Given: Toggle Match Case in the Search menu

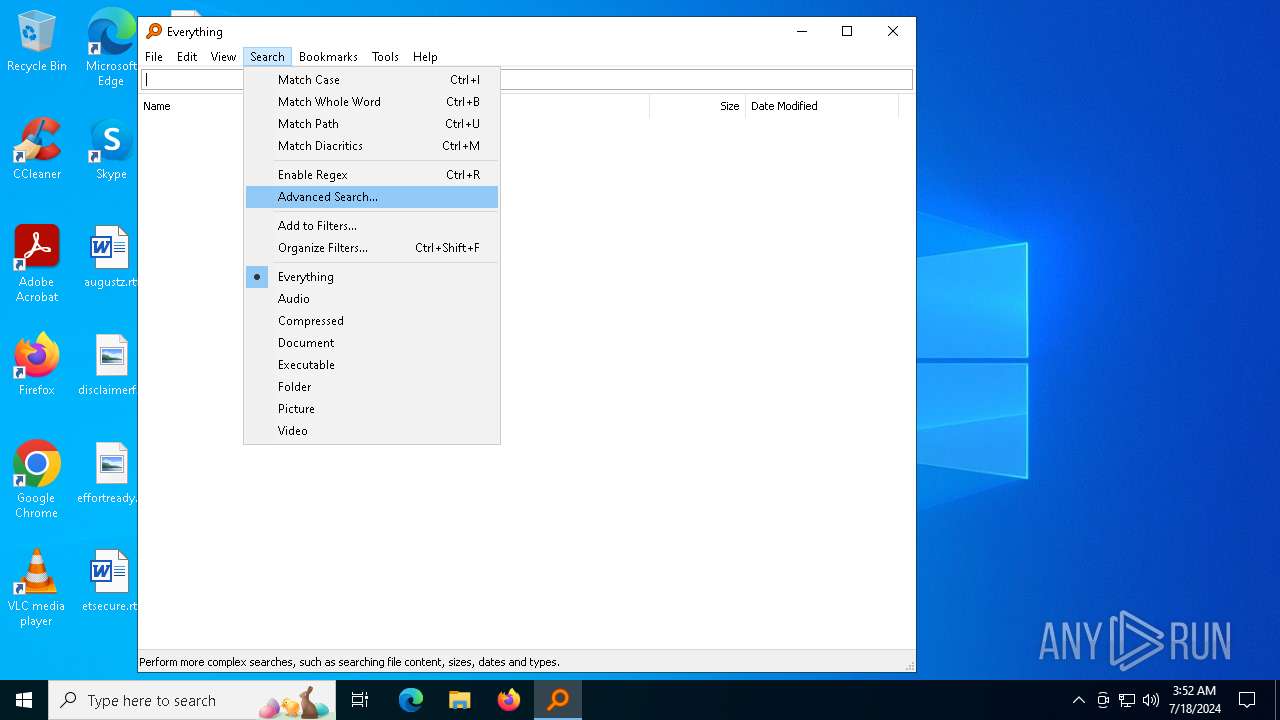Looking at the screenshot, I should click(x=372, y=80).
